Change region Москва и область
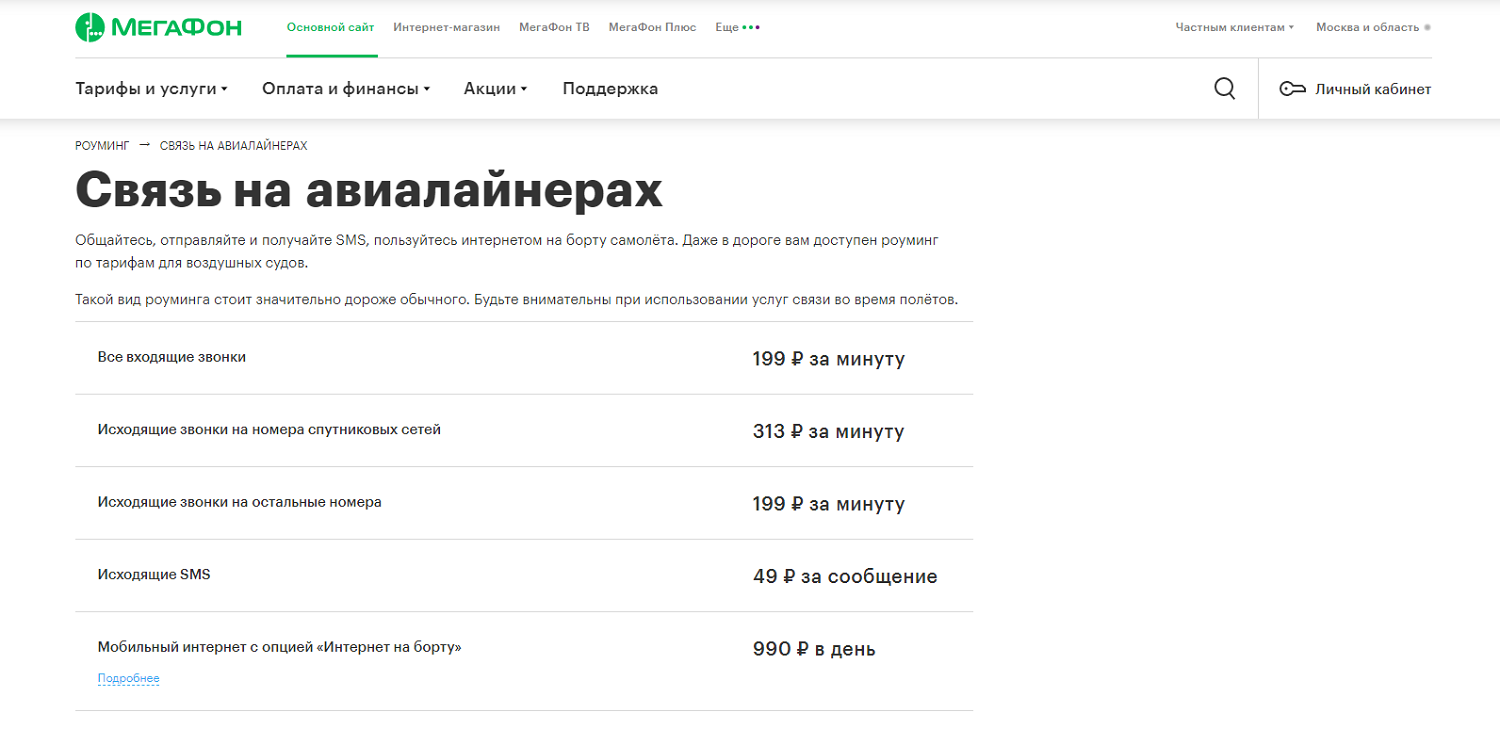 point(1373,27)
